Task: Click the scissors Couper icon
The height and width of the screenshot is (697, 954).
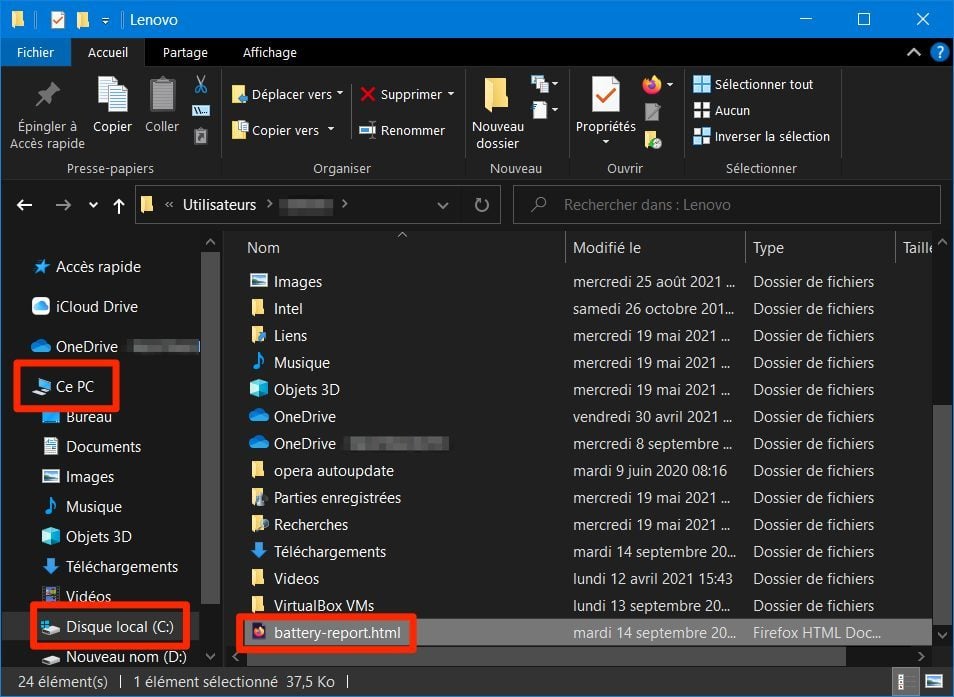Action: (201, 84)
